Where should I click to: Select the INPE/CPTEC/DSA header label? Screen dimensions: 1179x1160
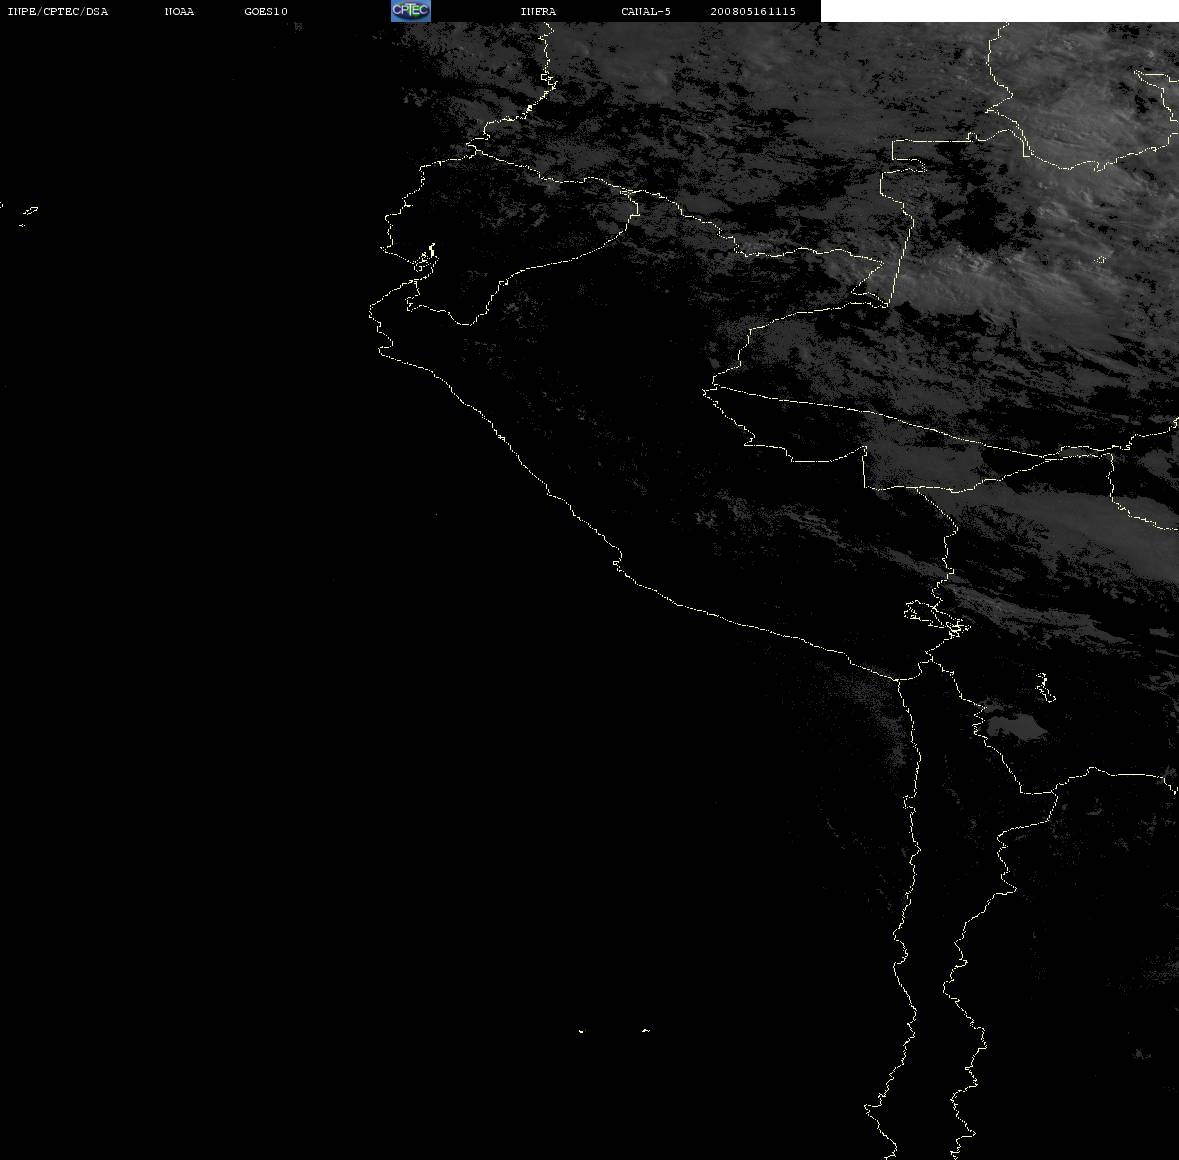[58, 11]
